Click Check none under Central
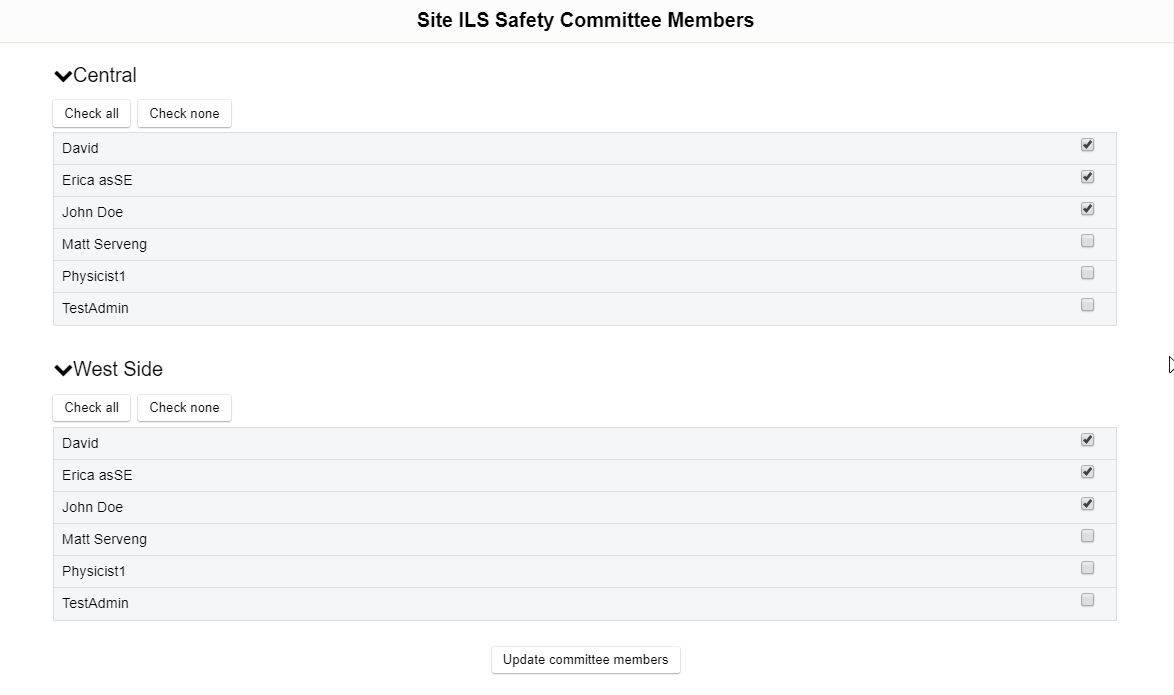 click(x=184, y=114)
